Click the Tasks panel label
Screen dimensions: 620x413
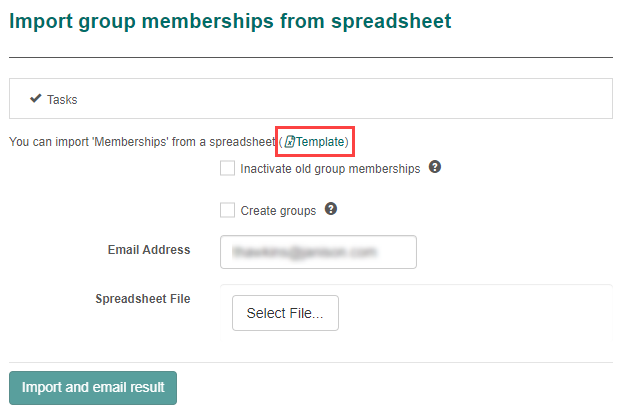[62, 100]
